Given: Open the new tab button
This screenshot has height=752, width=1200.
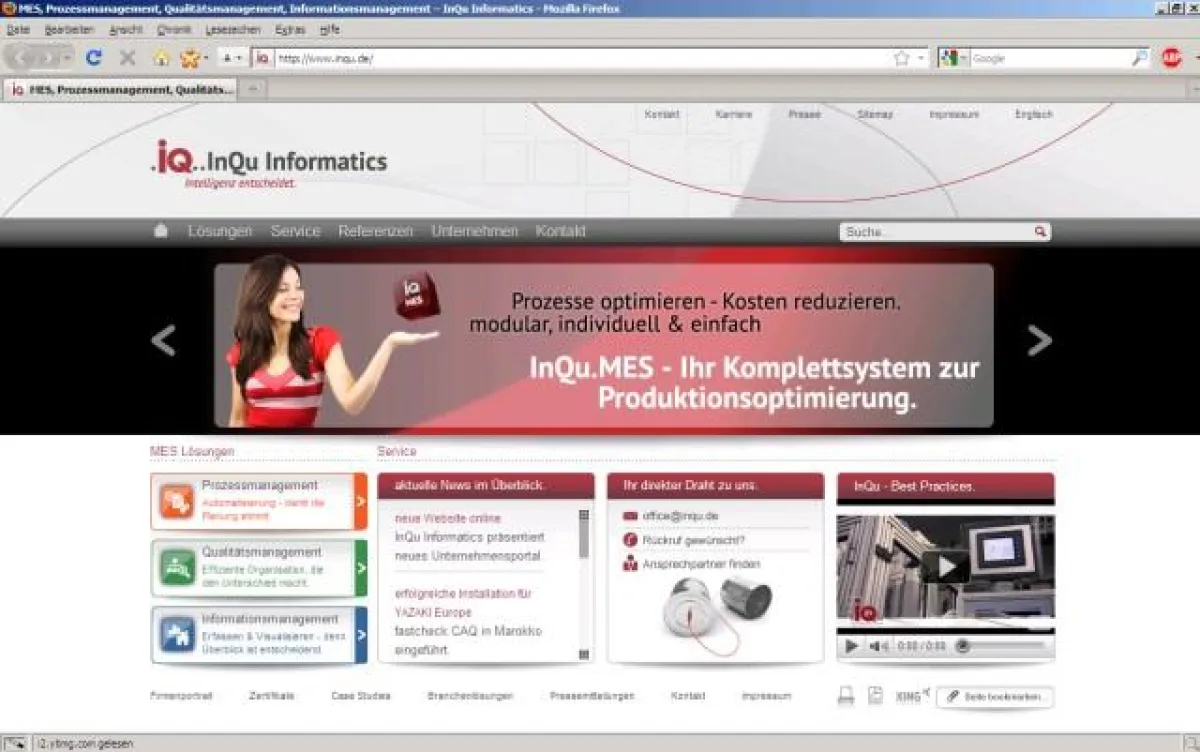Looking at the screenshot, I should point(253,89).
